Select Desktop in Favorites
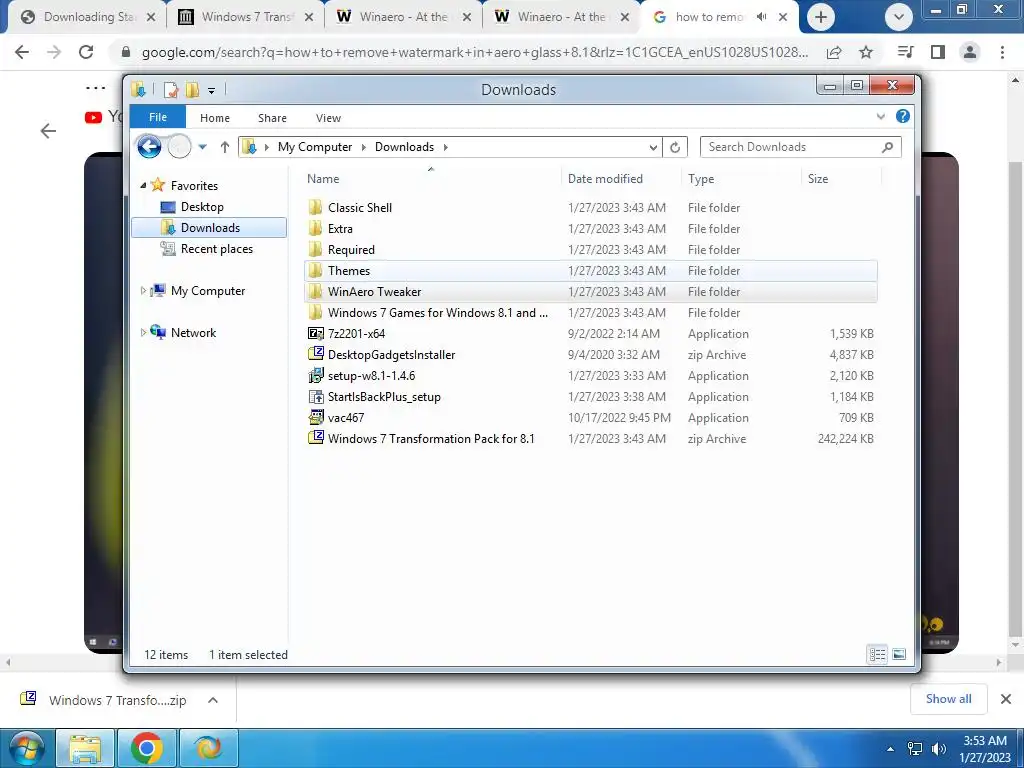Viewport: 1024px width, 768px height. coord(202,207)
